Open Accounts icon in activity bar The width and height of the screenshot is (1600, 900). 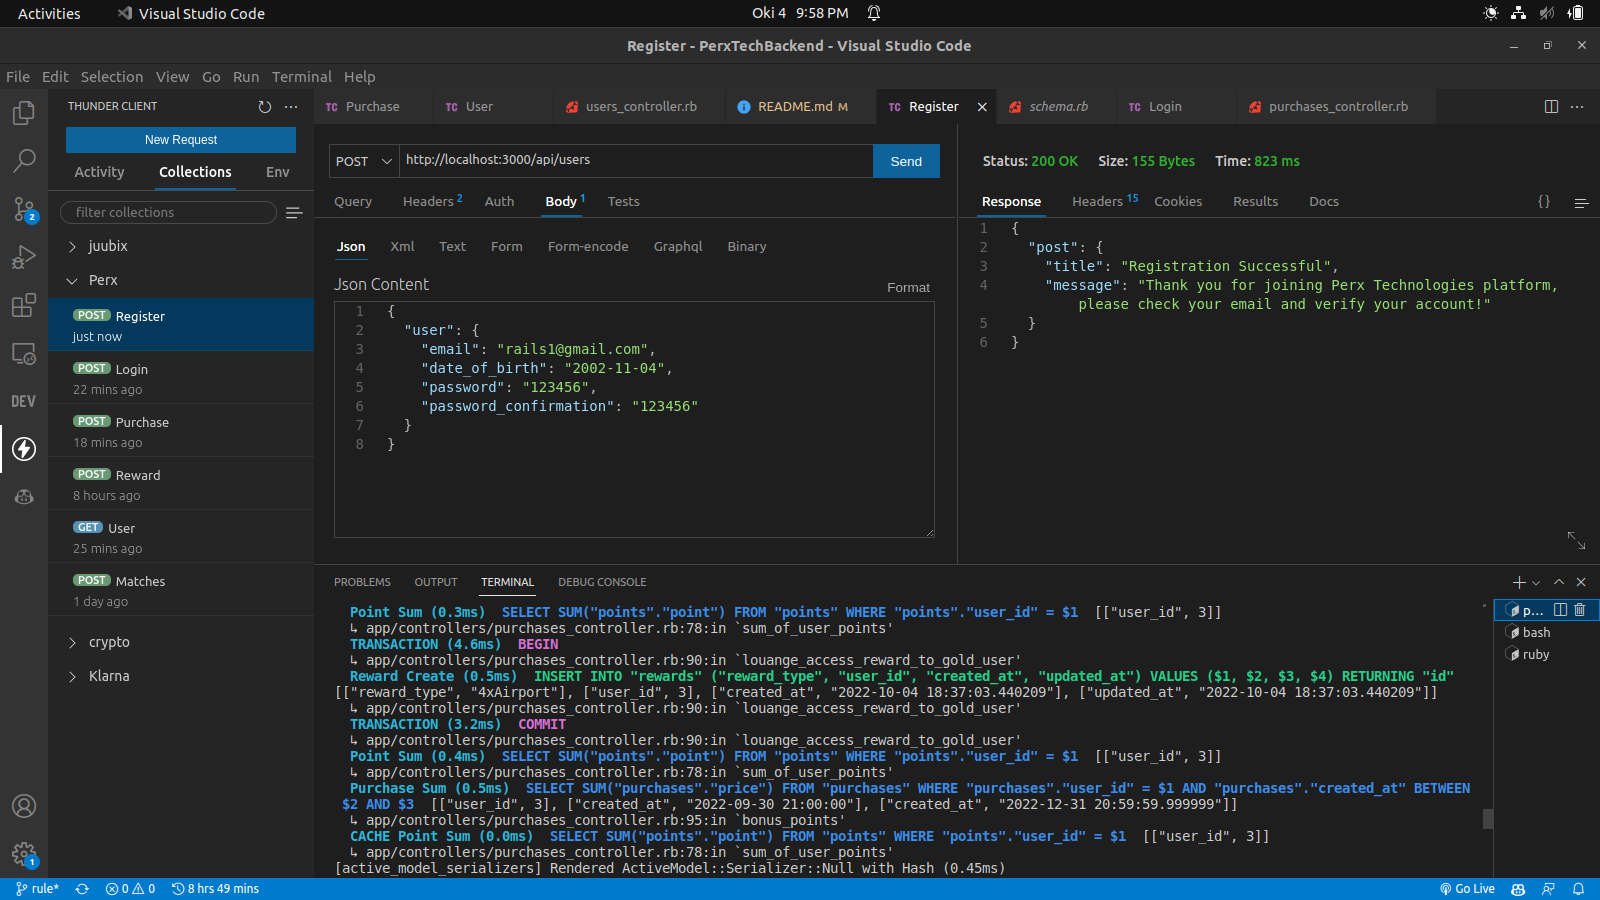pyautogui.click(x=24, y=806)
